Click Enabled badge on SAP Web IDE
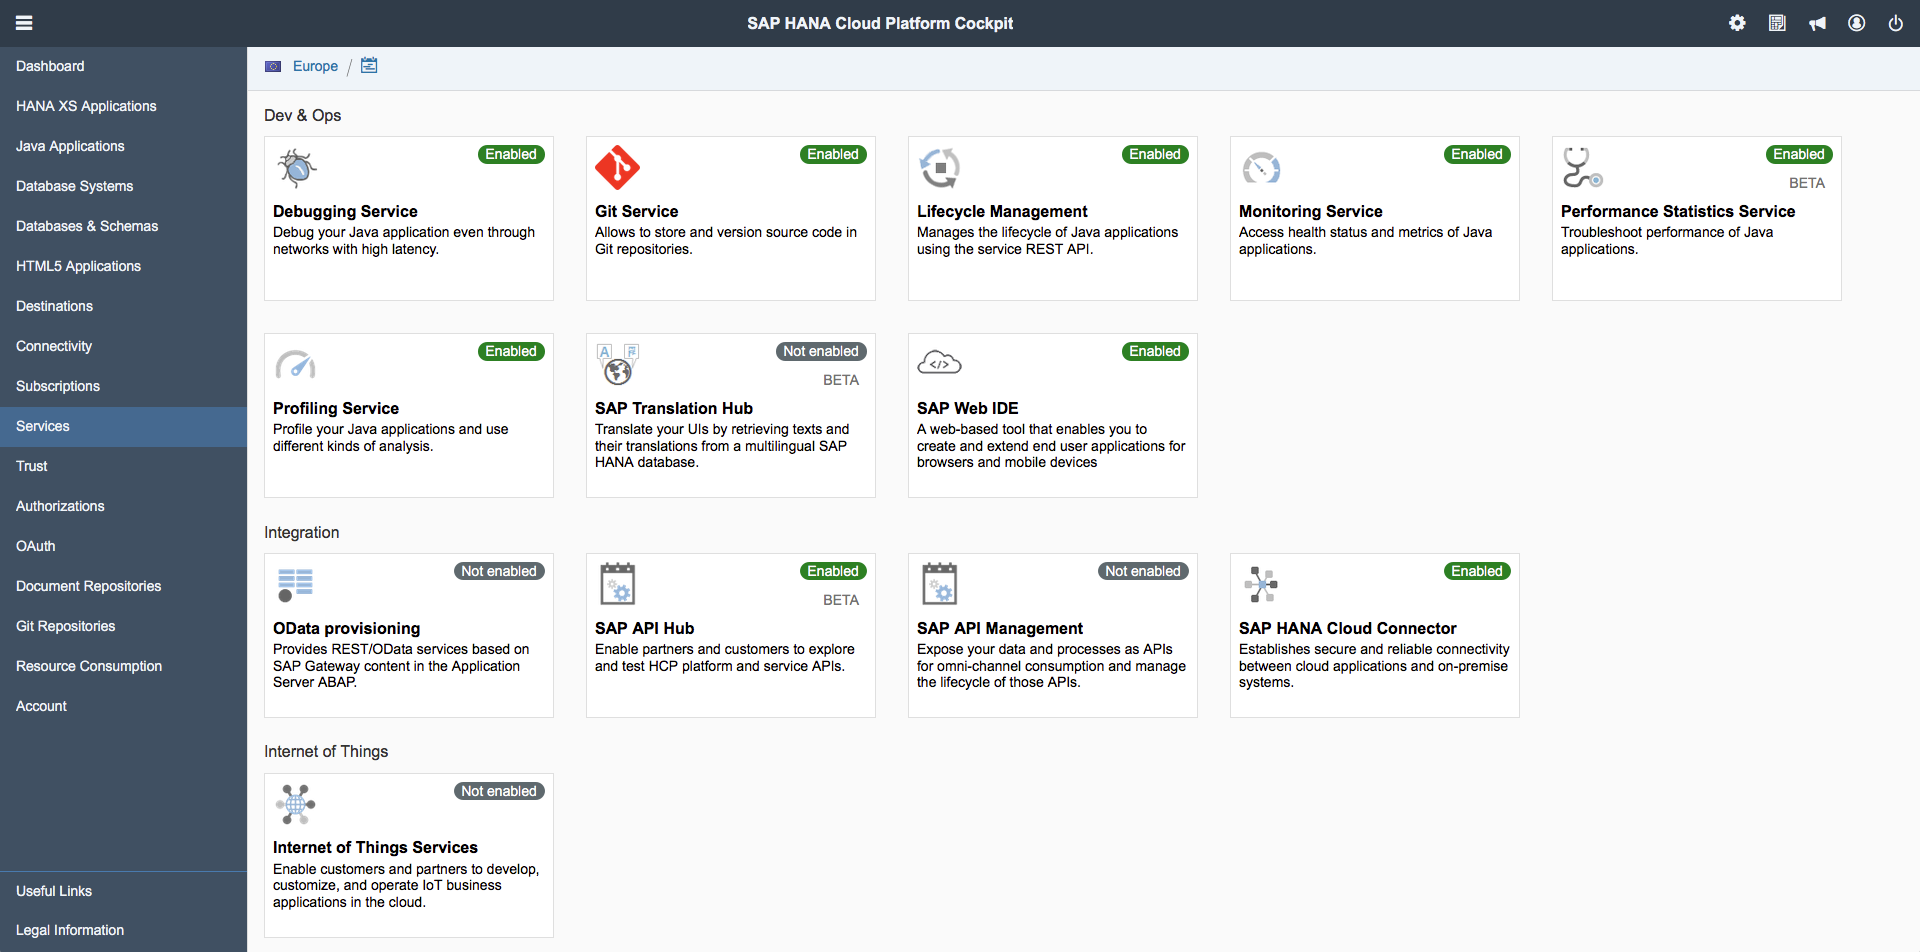This screenshot has width=1920, height=952. click(x=1155, y=351)
